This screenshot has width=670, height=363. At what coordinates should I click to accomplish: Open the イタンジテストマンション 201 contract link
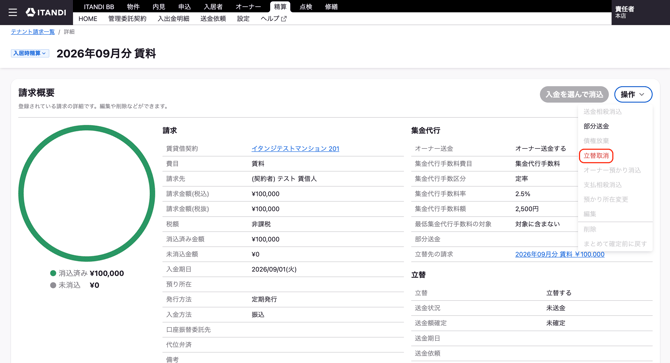tap(295, 149)
